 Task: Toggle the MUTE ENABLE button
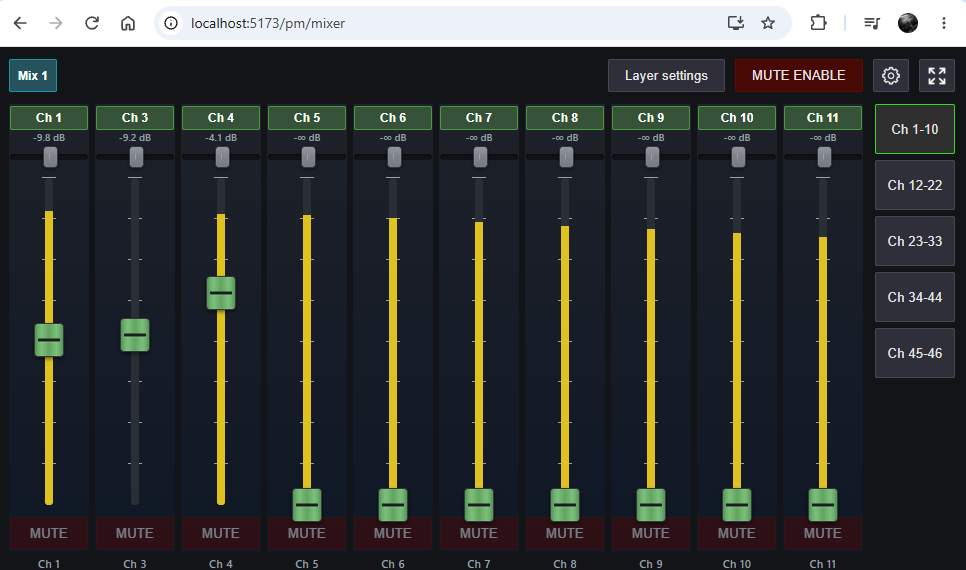point(798,75)
